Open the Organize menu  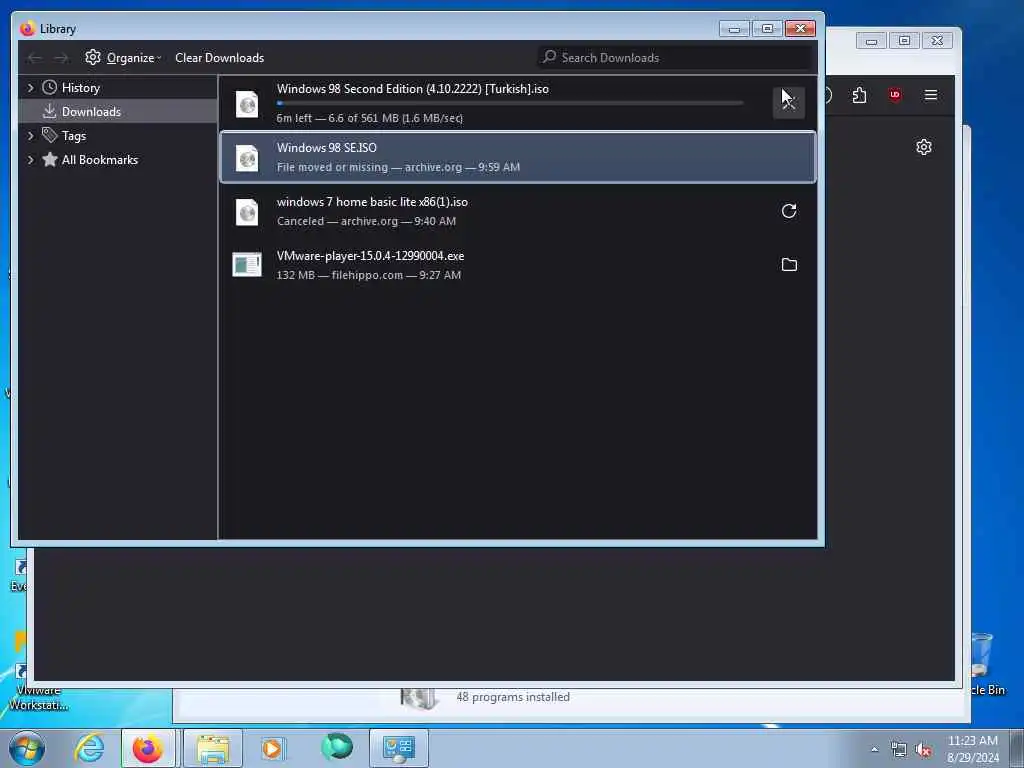point(123,57)
